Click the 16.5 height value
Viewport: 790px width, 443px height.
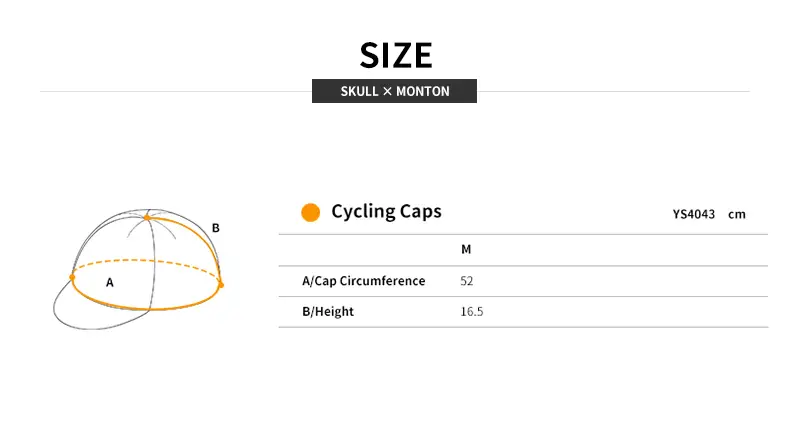(x=472, y=311)
